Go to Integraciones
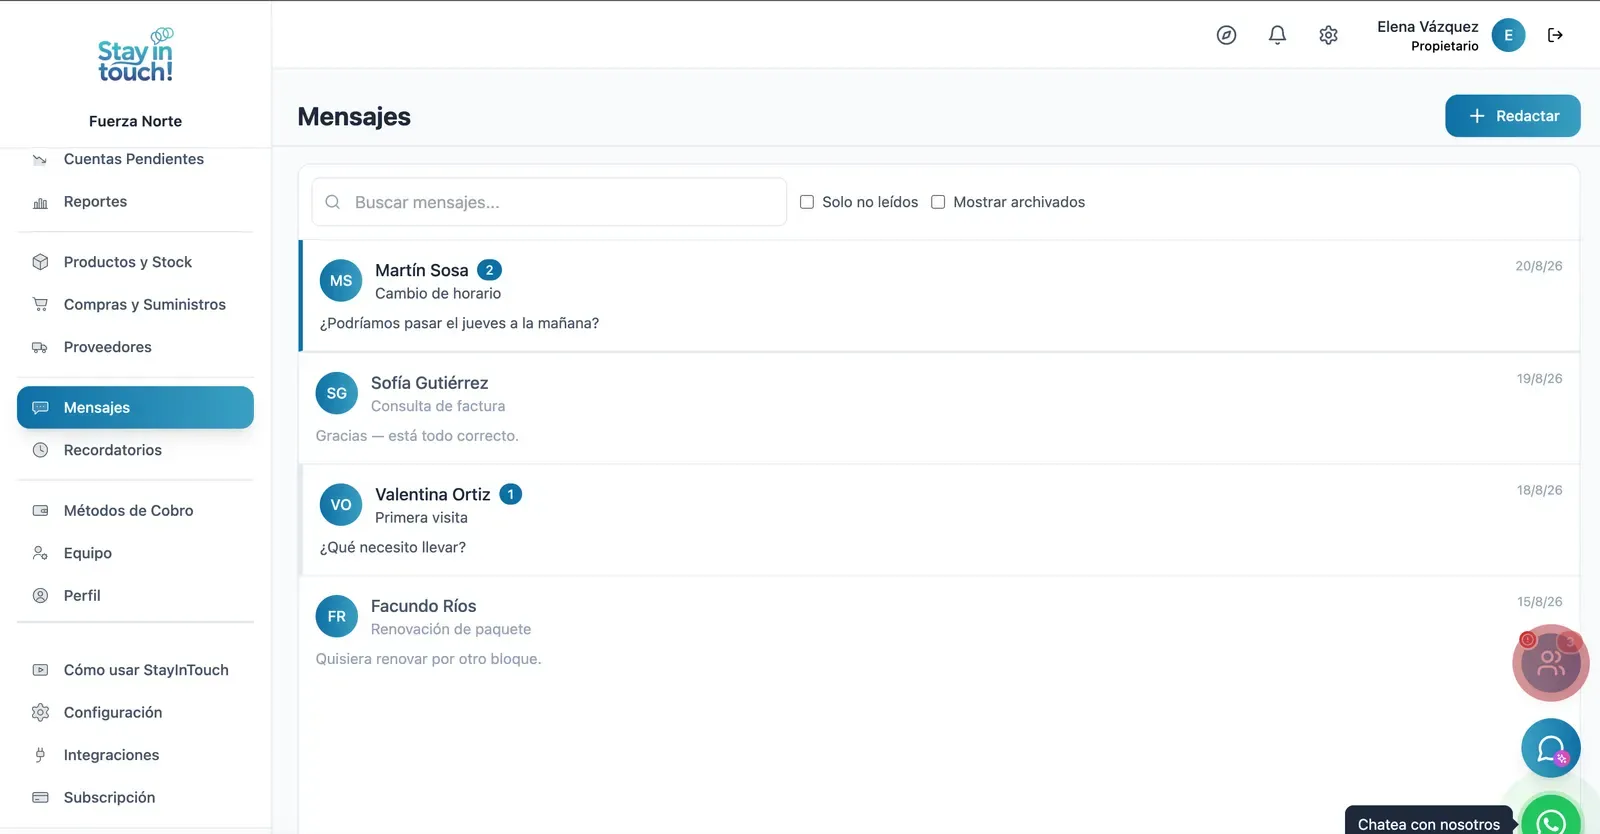Image resolution: width=1600 pixels, height=834 pixels. (x=135, y=755)
